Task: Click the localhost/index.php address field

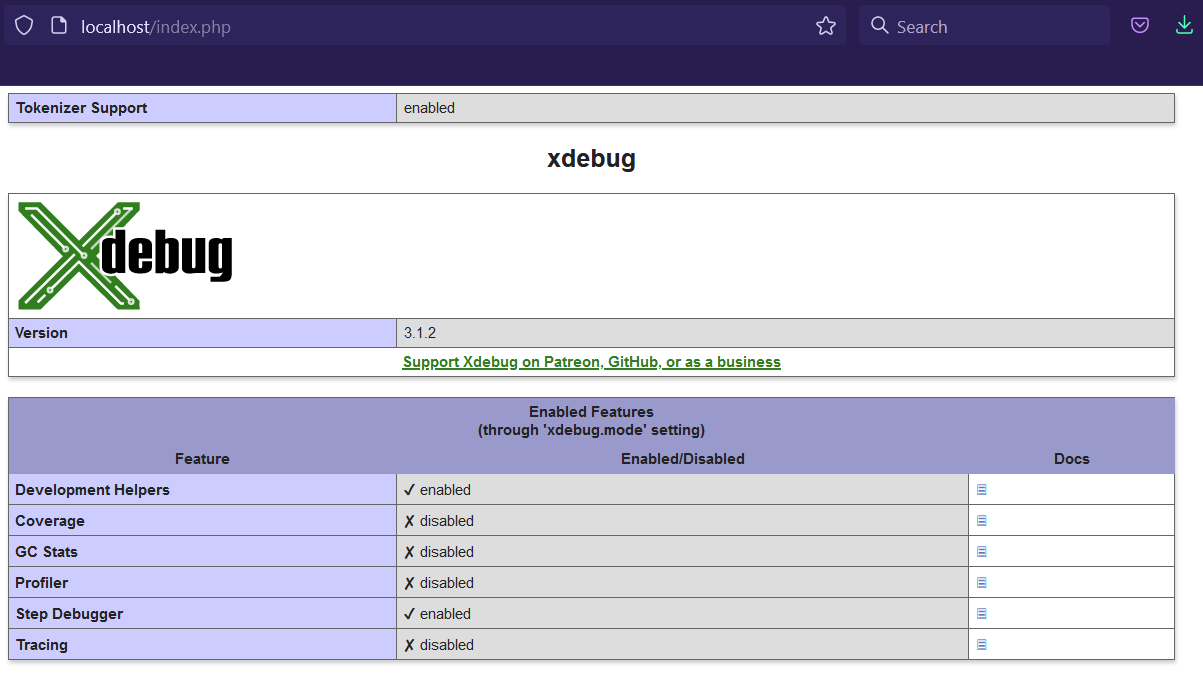Action: click(425, 26)
